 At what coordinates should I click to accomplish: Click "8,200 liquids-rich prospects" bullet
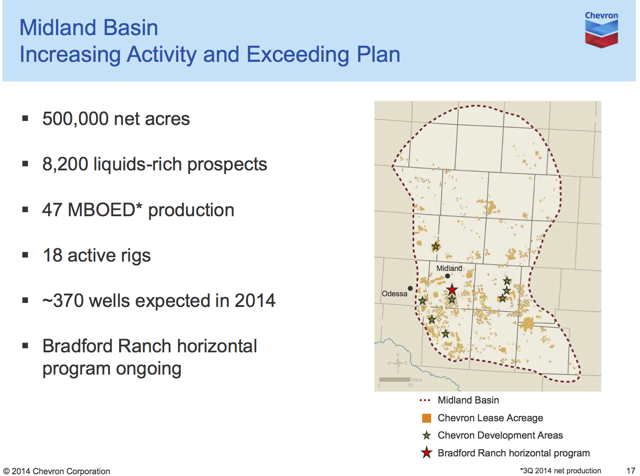point(154,164)
